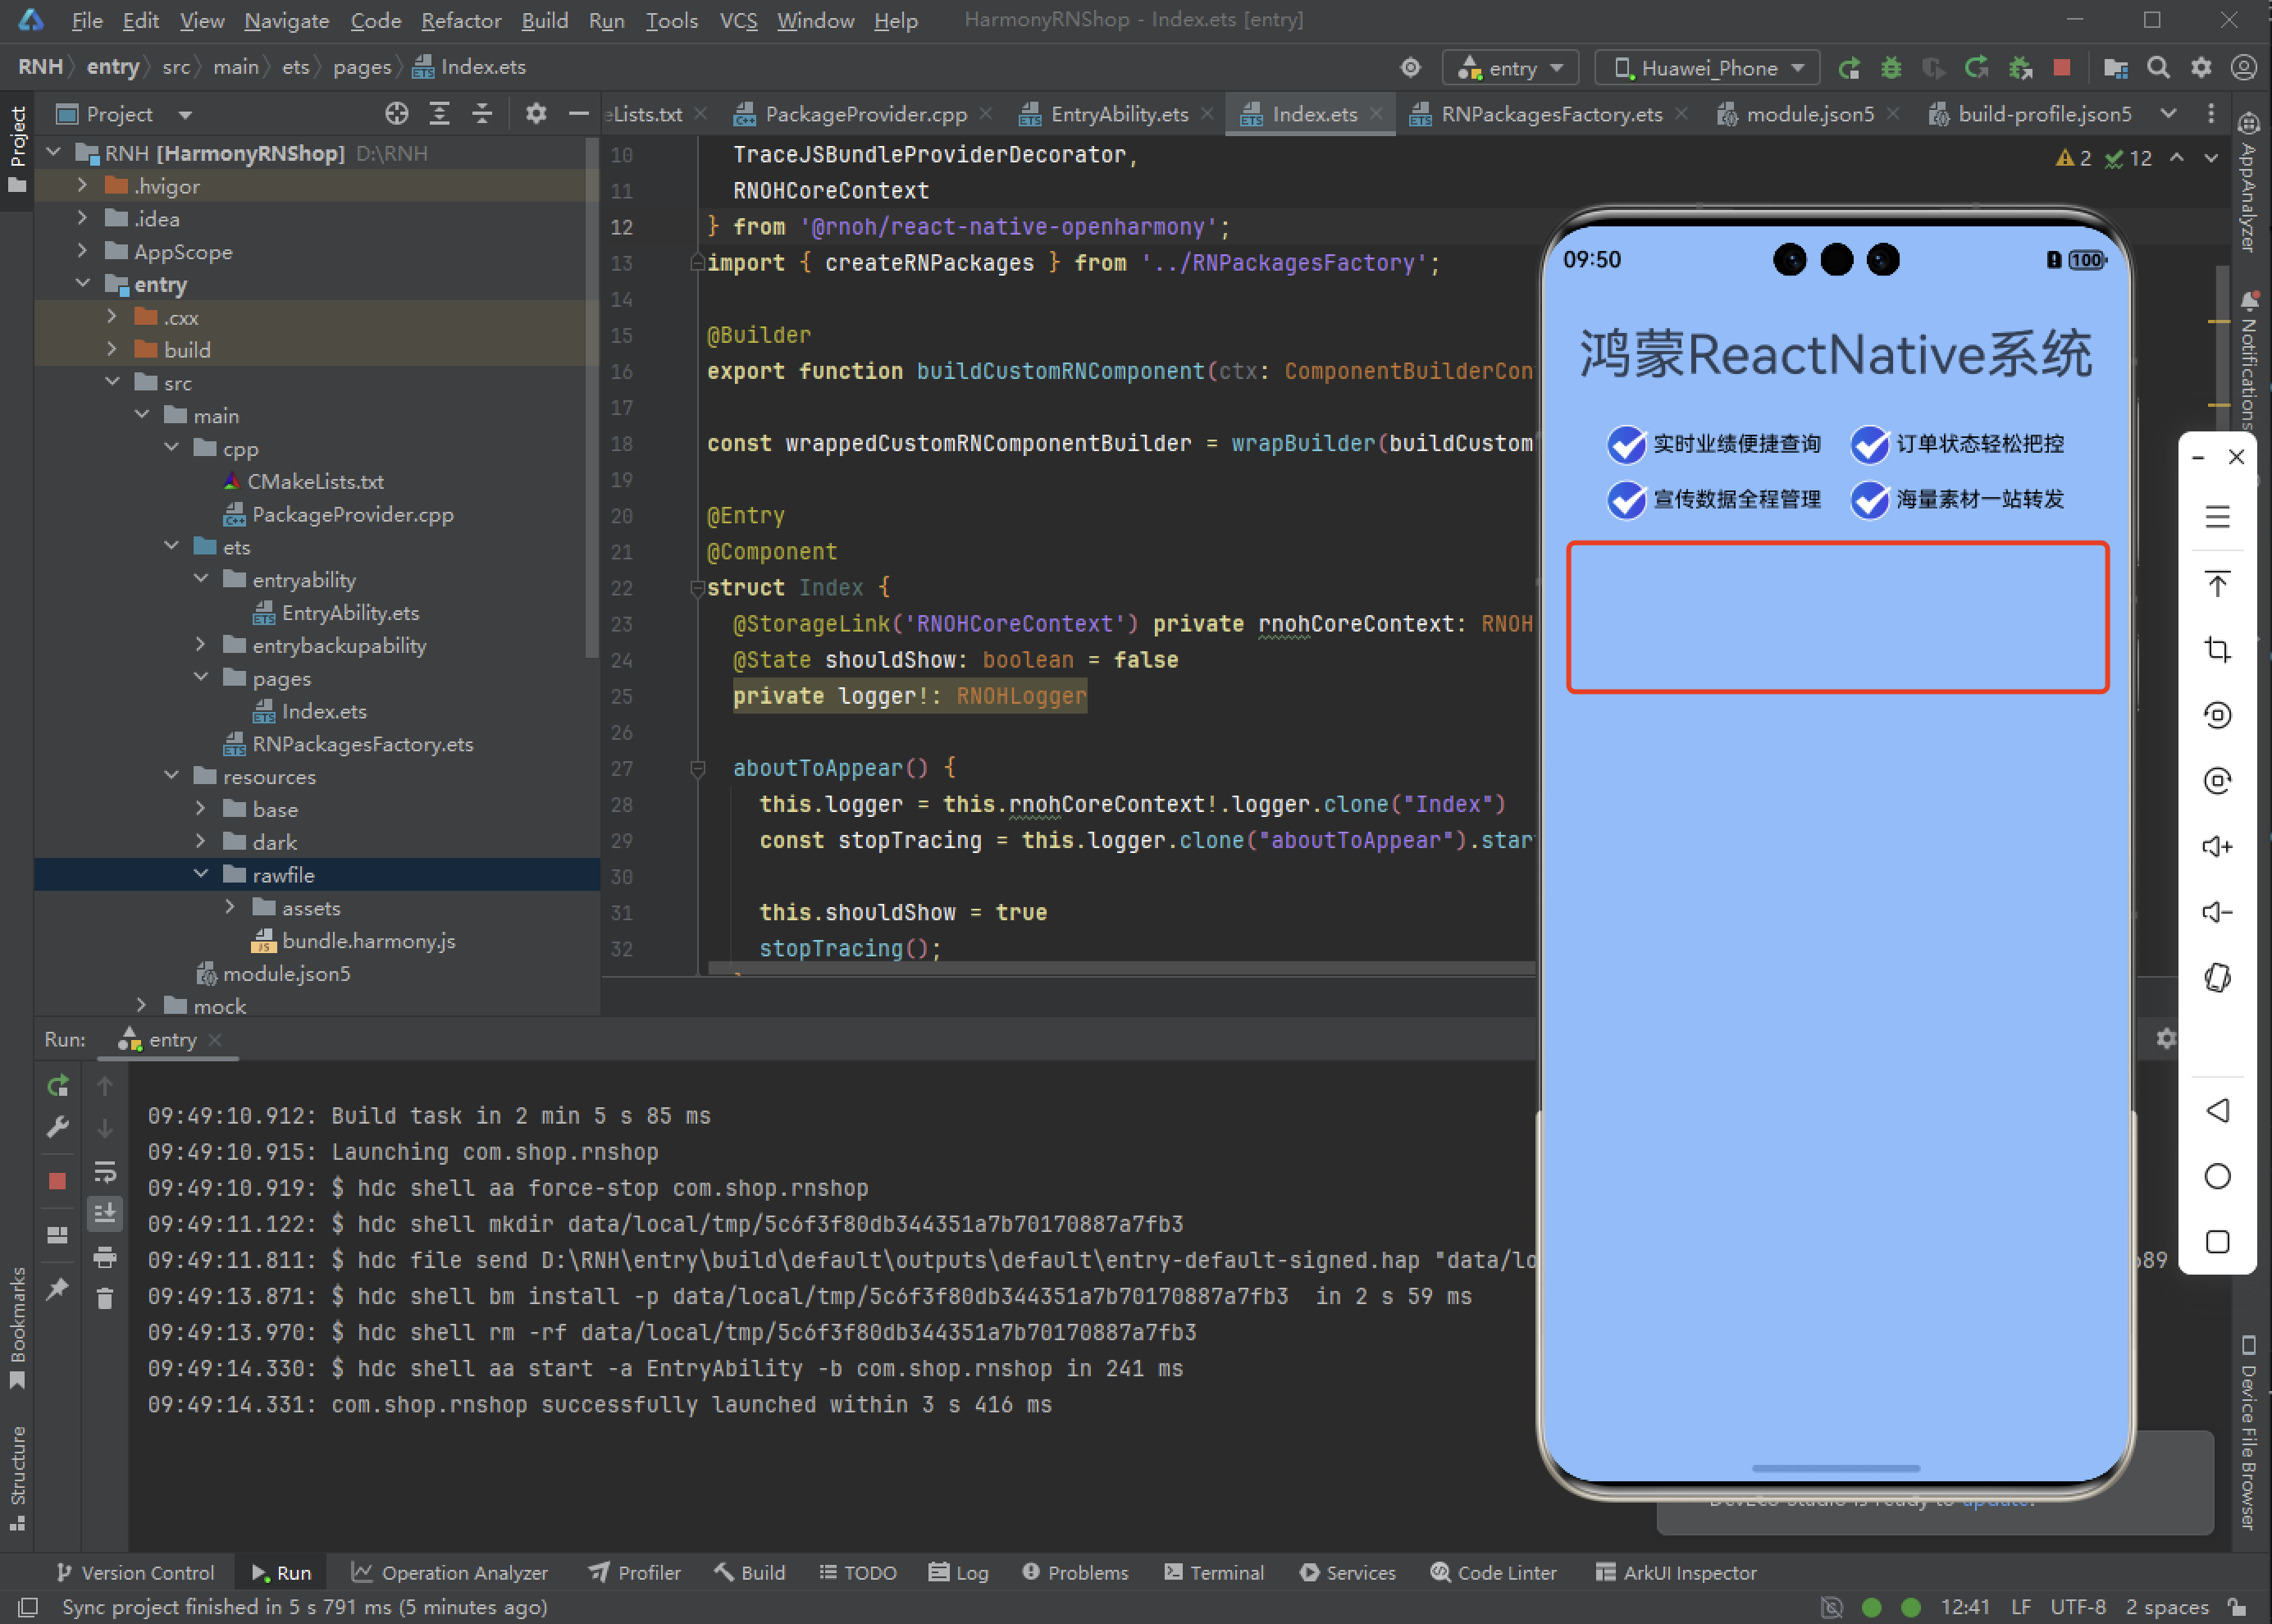The image size is (2272, 1624).
Task: Open the entry run configuration dropdown
Action: (x=1510, y=68)
